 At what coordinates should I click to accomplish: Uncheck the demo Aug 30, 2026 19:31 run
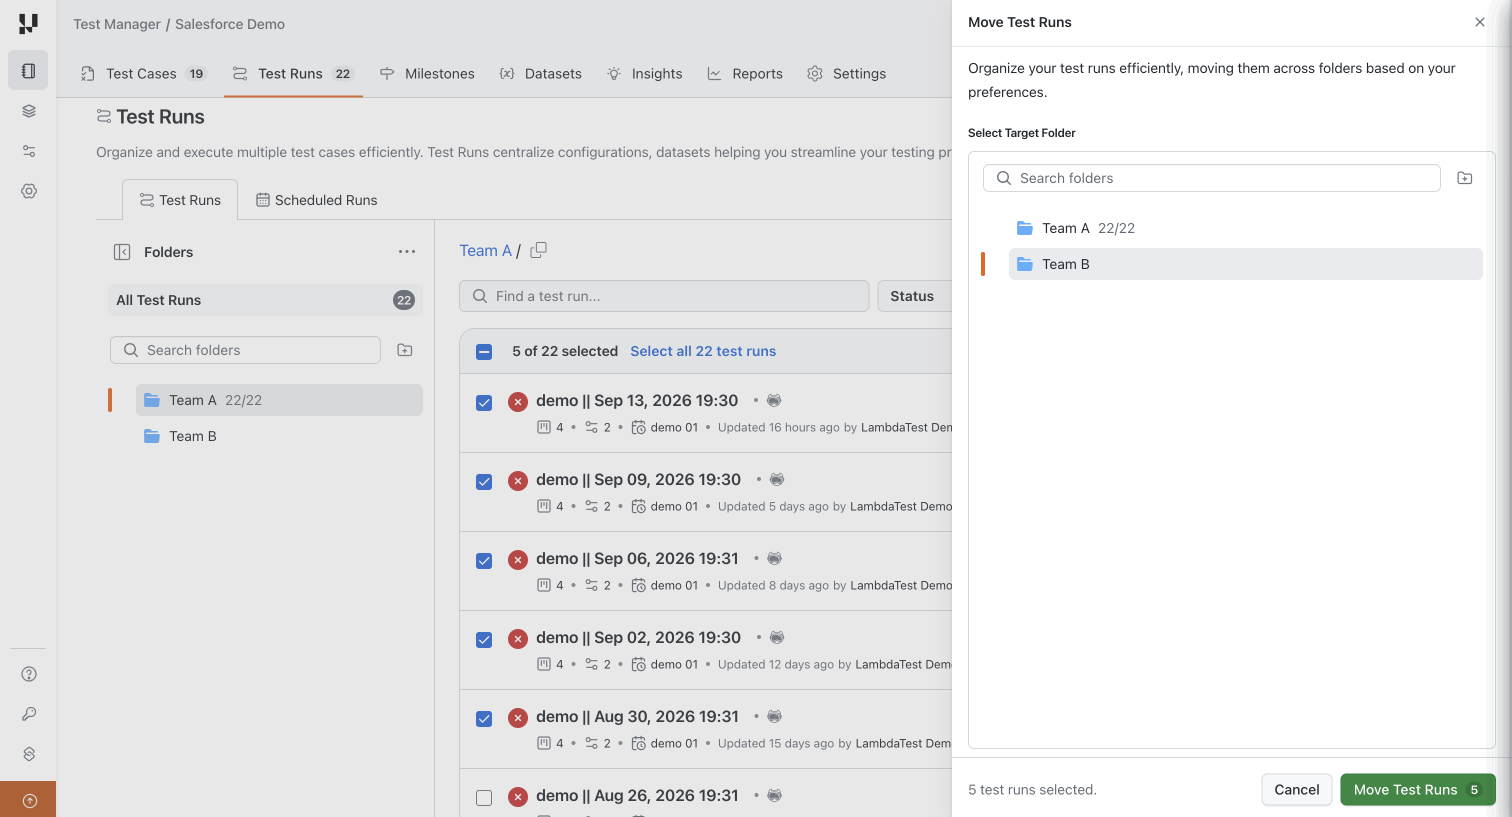pyautogui.click(x=484, y=719)
